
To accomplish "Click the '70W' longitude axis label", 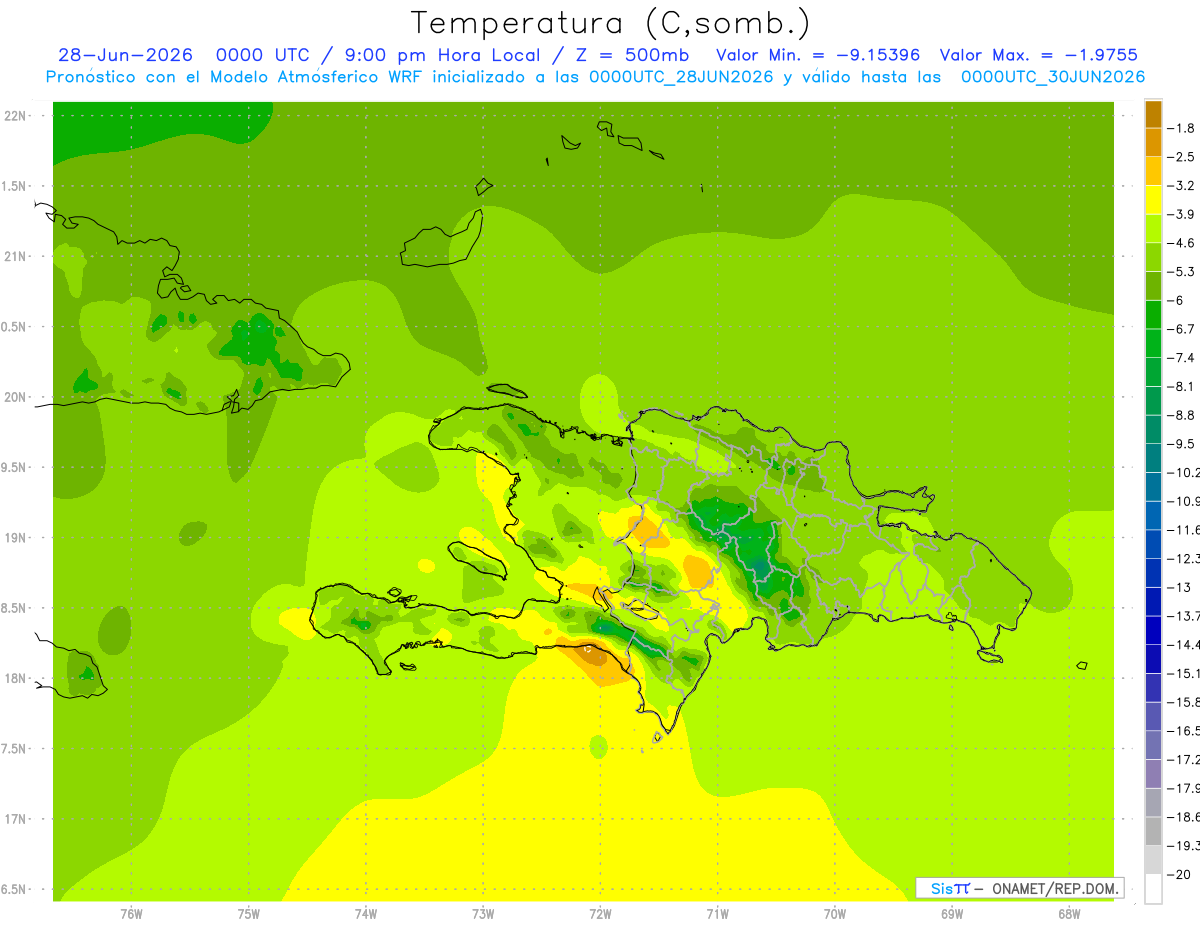I will (835, 914).
